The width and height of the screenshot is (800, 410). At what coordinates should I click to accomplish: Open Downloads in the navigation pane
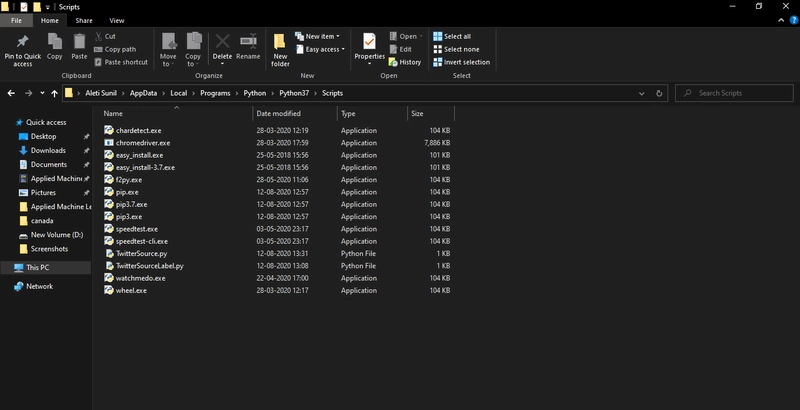click(x=48, y=150)
